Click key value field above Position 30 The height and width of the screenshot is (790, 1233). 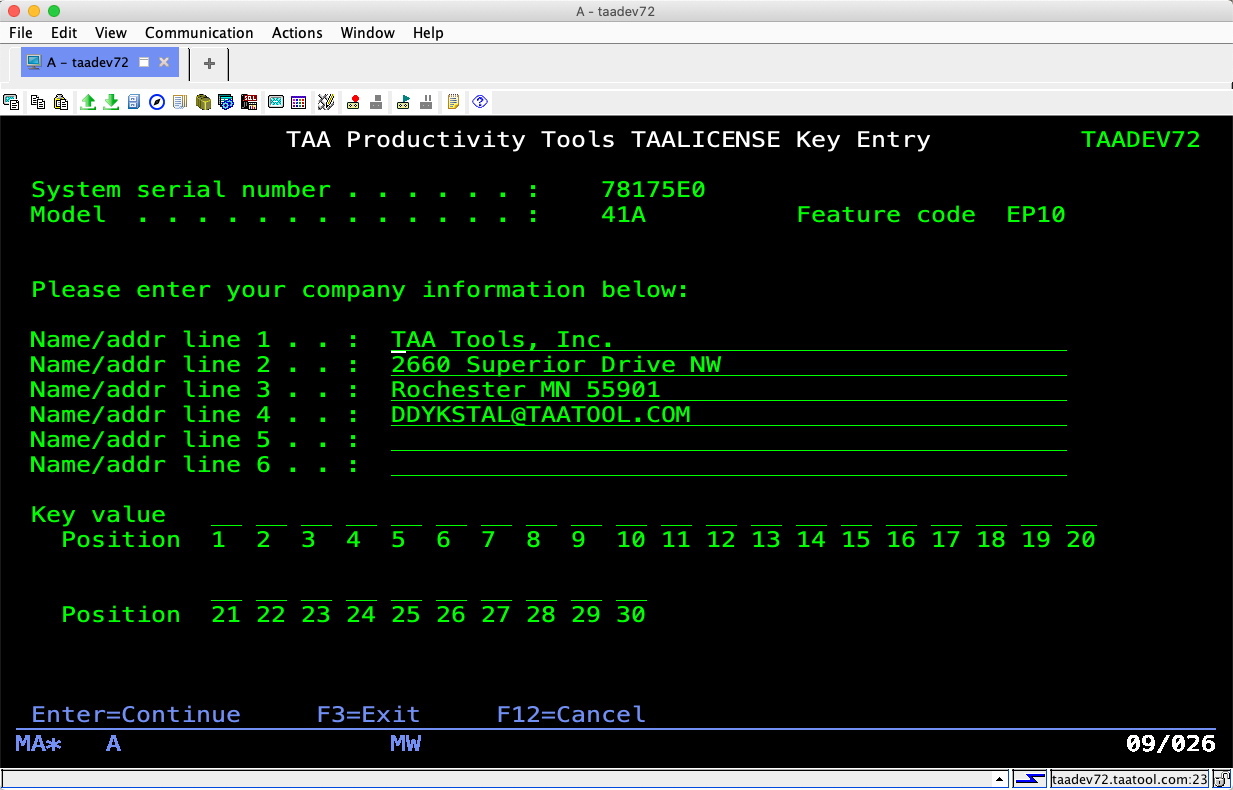631,590
